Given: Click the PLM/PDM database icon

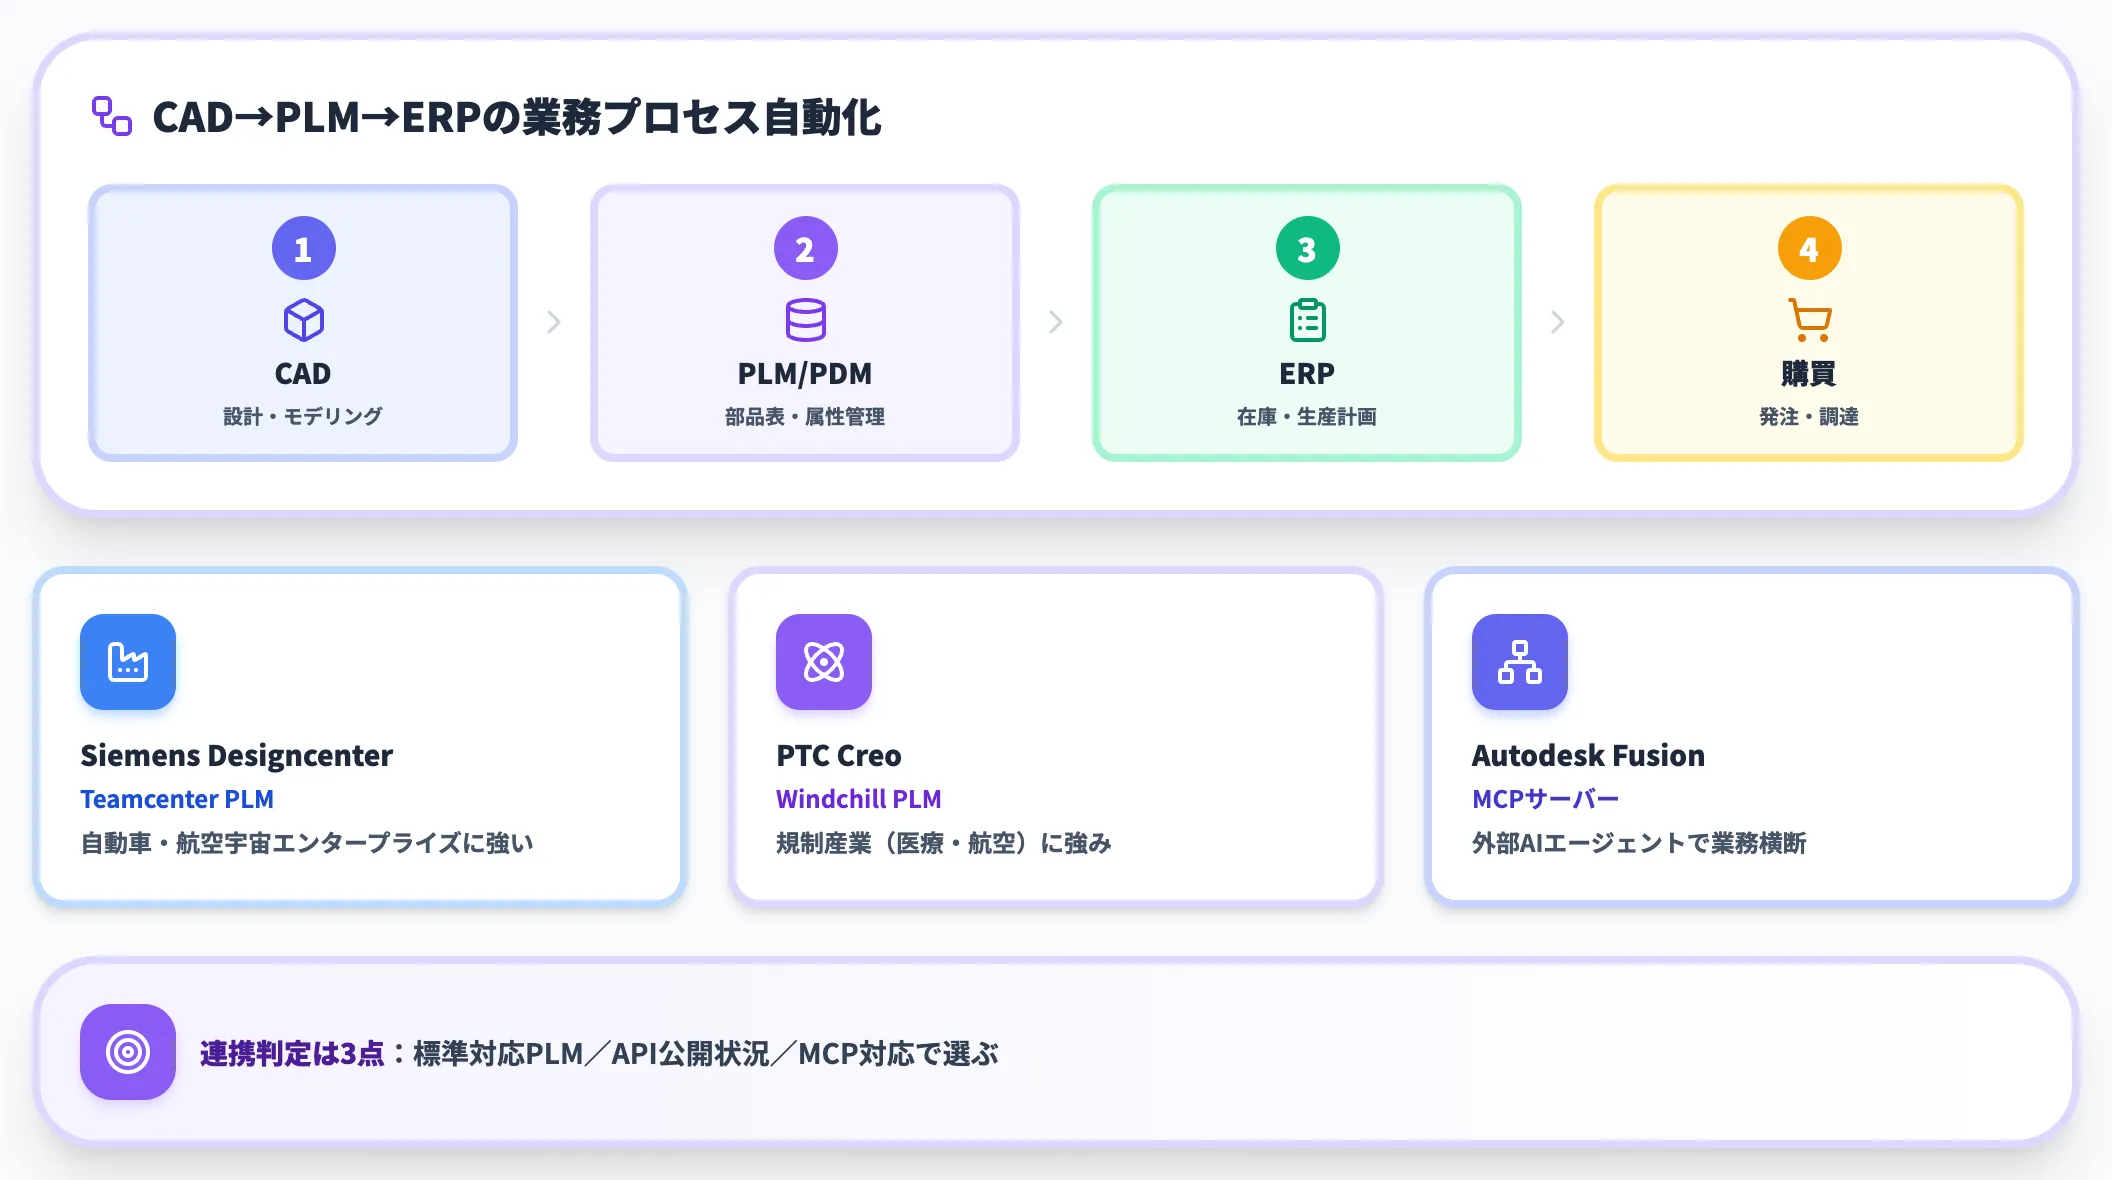Looking at the screenshot, I should [806, 320].
